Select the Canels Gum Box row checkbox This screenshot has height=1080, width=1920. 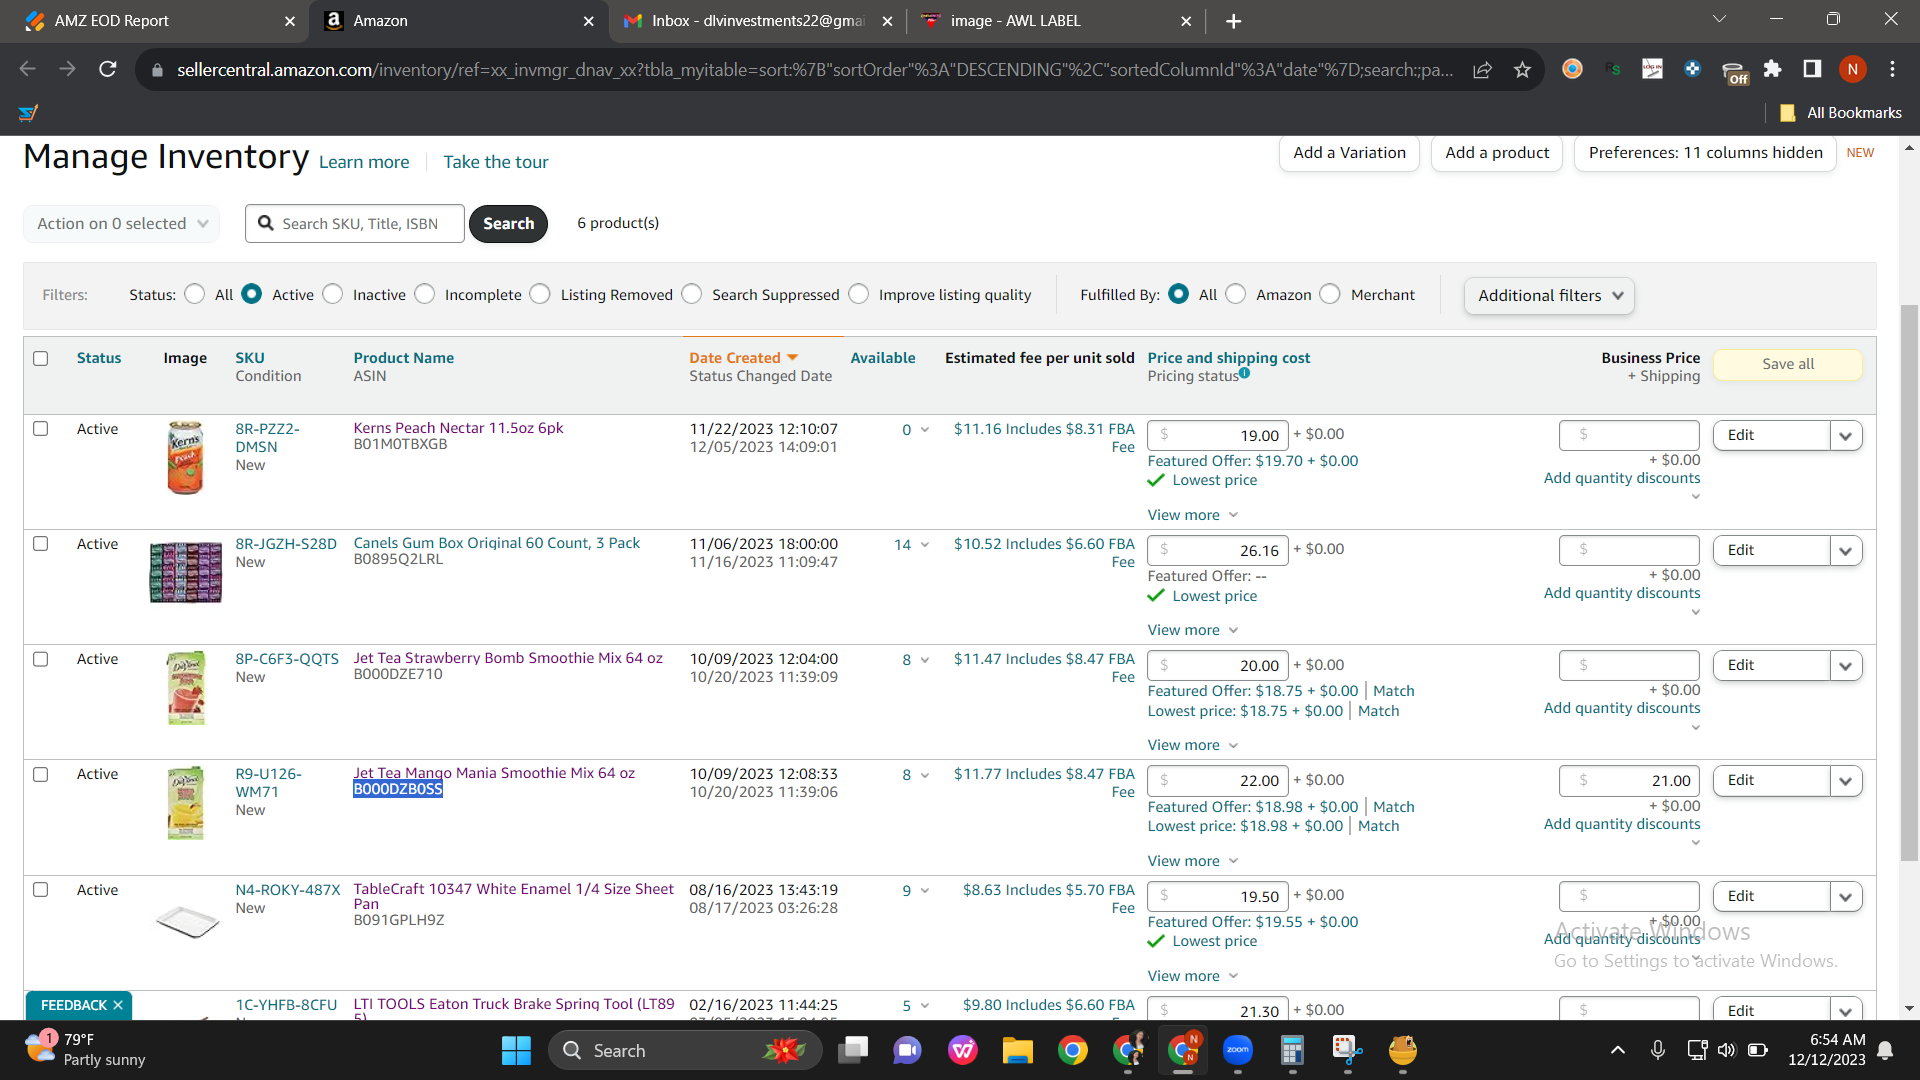[41, 543]
